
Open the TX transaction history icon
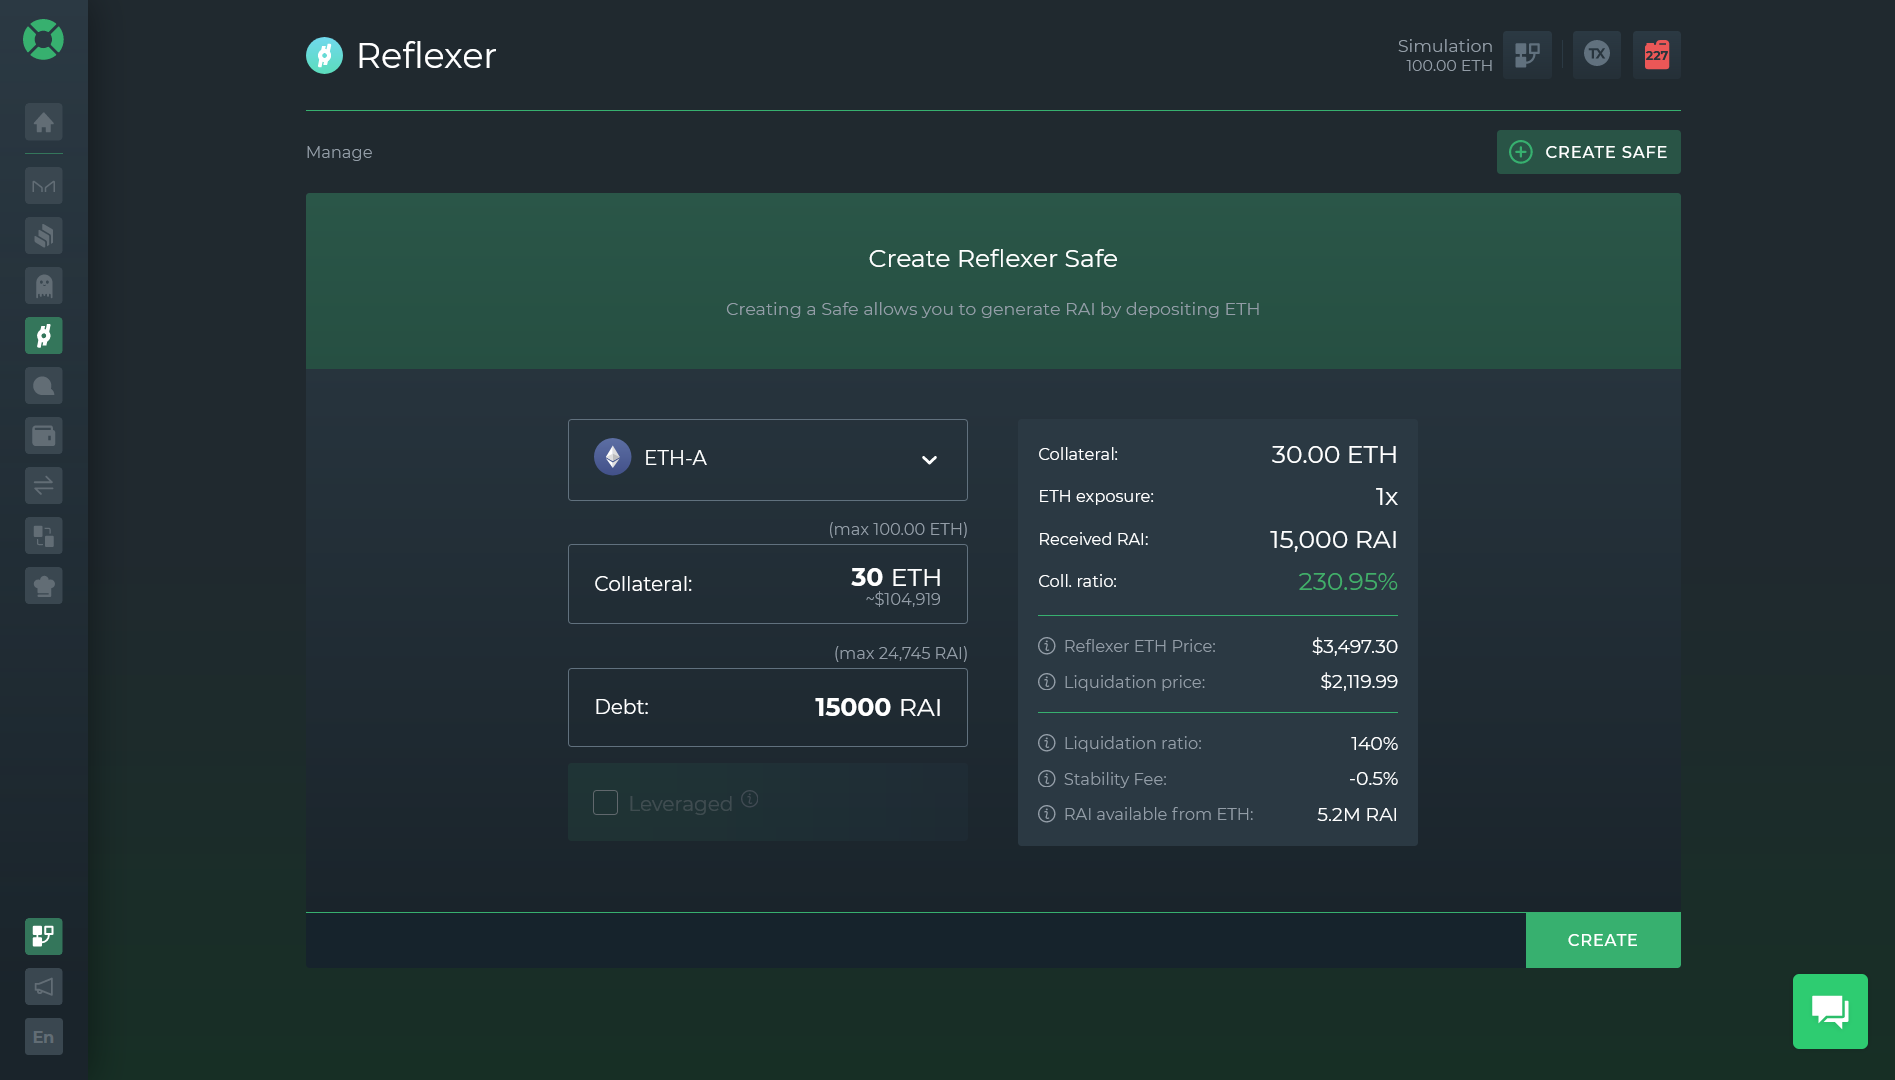(1597, 55)
